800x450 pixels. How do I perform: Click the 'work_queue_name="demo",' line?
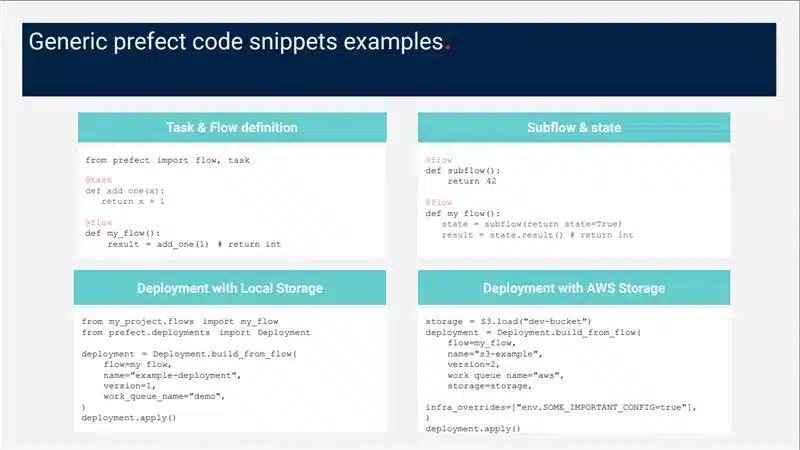[x=164, y=396]
